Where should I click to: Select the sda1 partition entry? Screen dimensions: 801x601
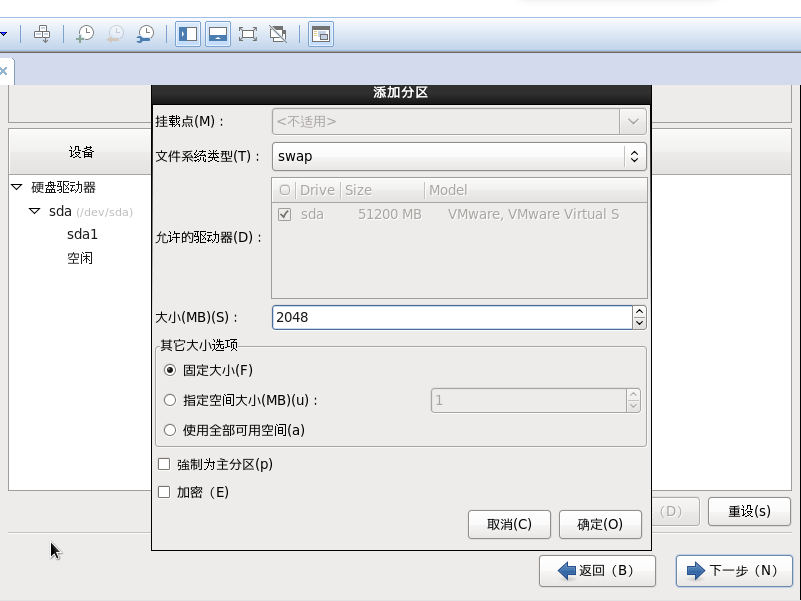82,235
